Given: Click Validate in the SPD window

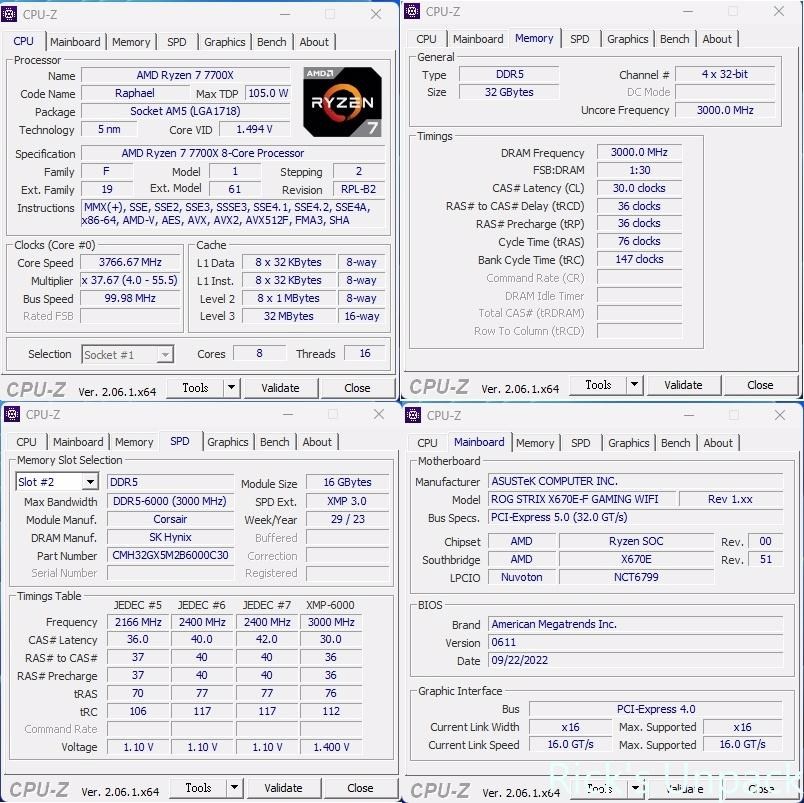Looking at the screenshot, I should (284, 788).
